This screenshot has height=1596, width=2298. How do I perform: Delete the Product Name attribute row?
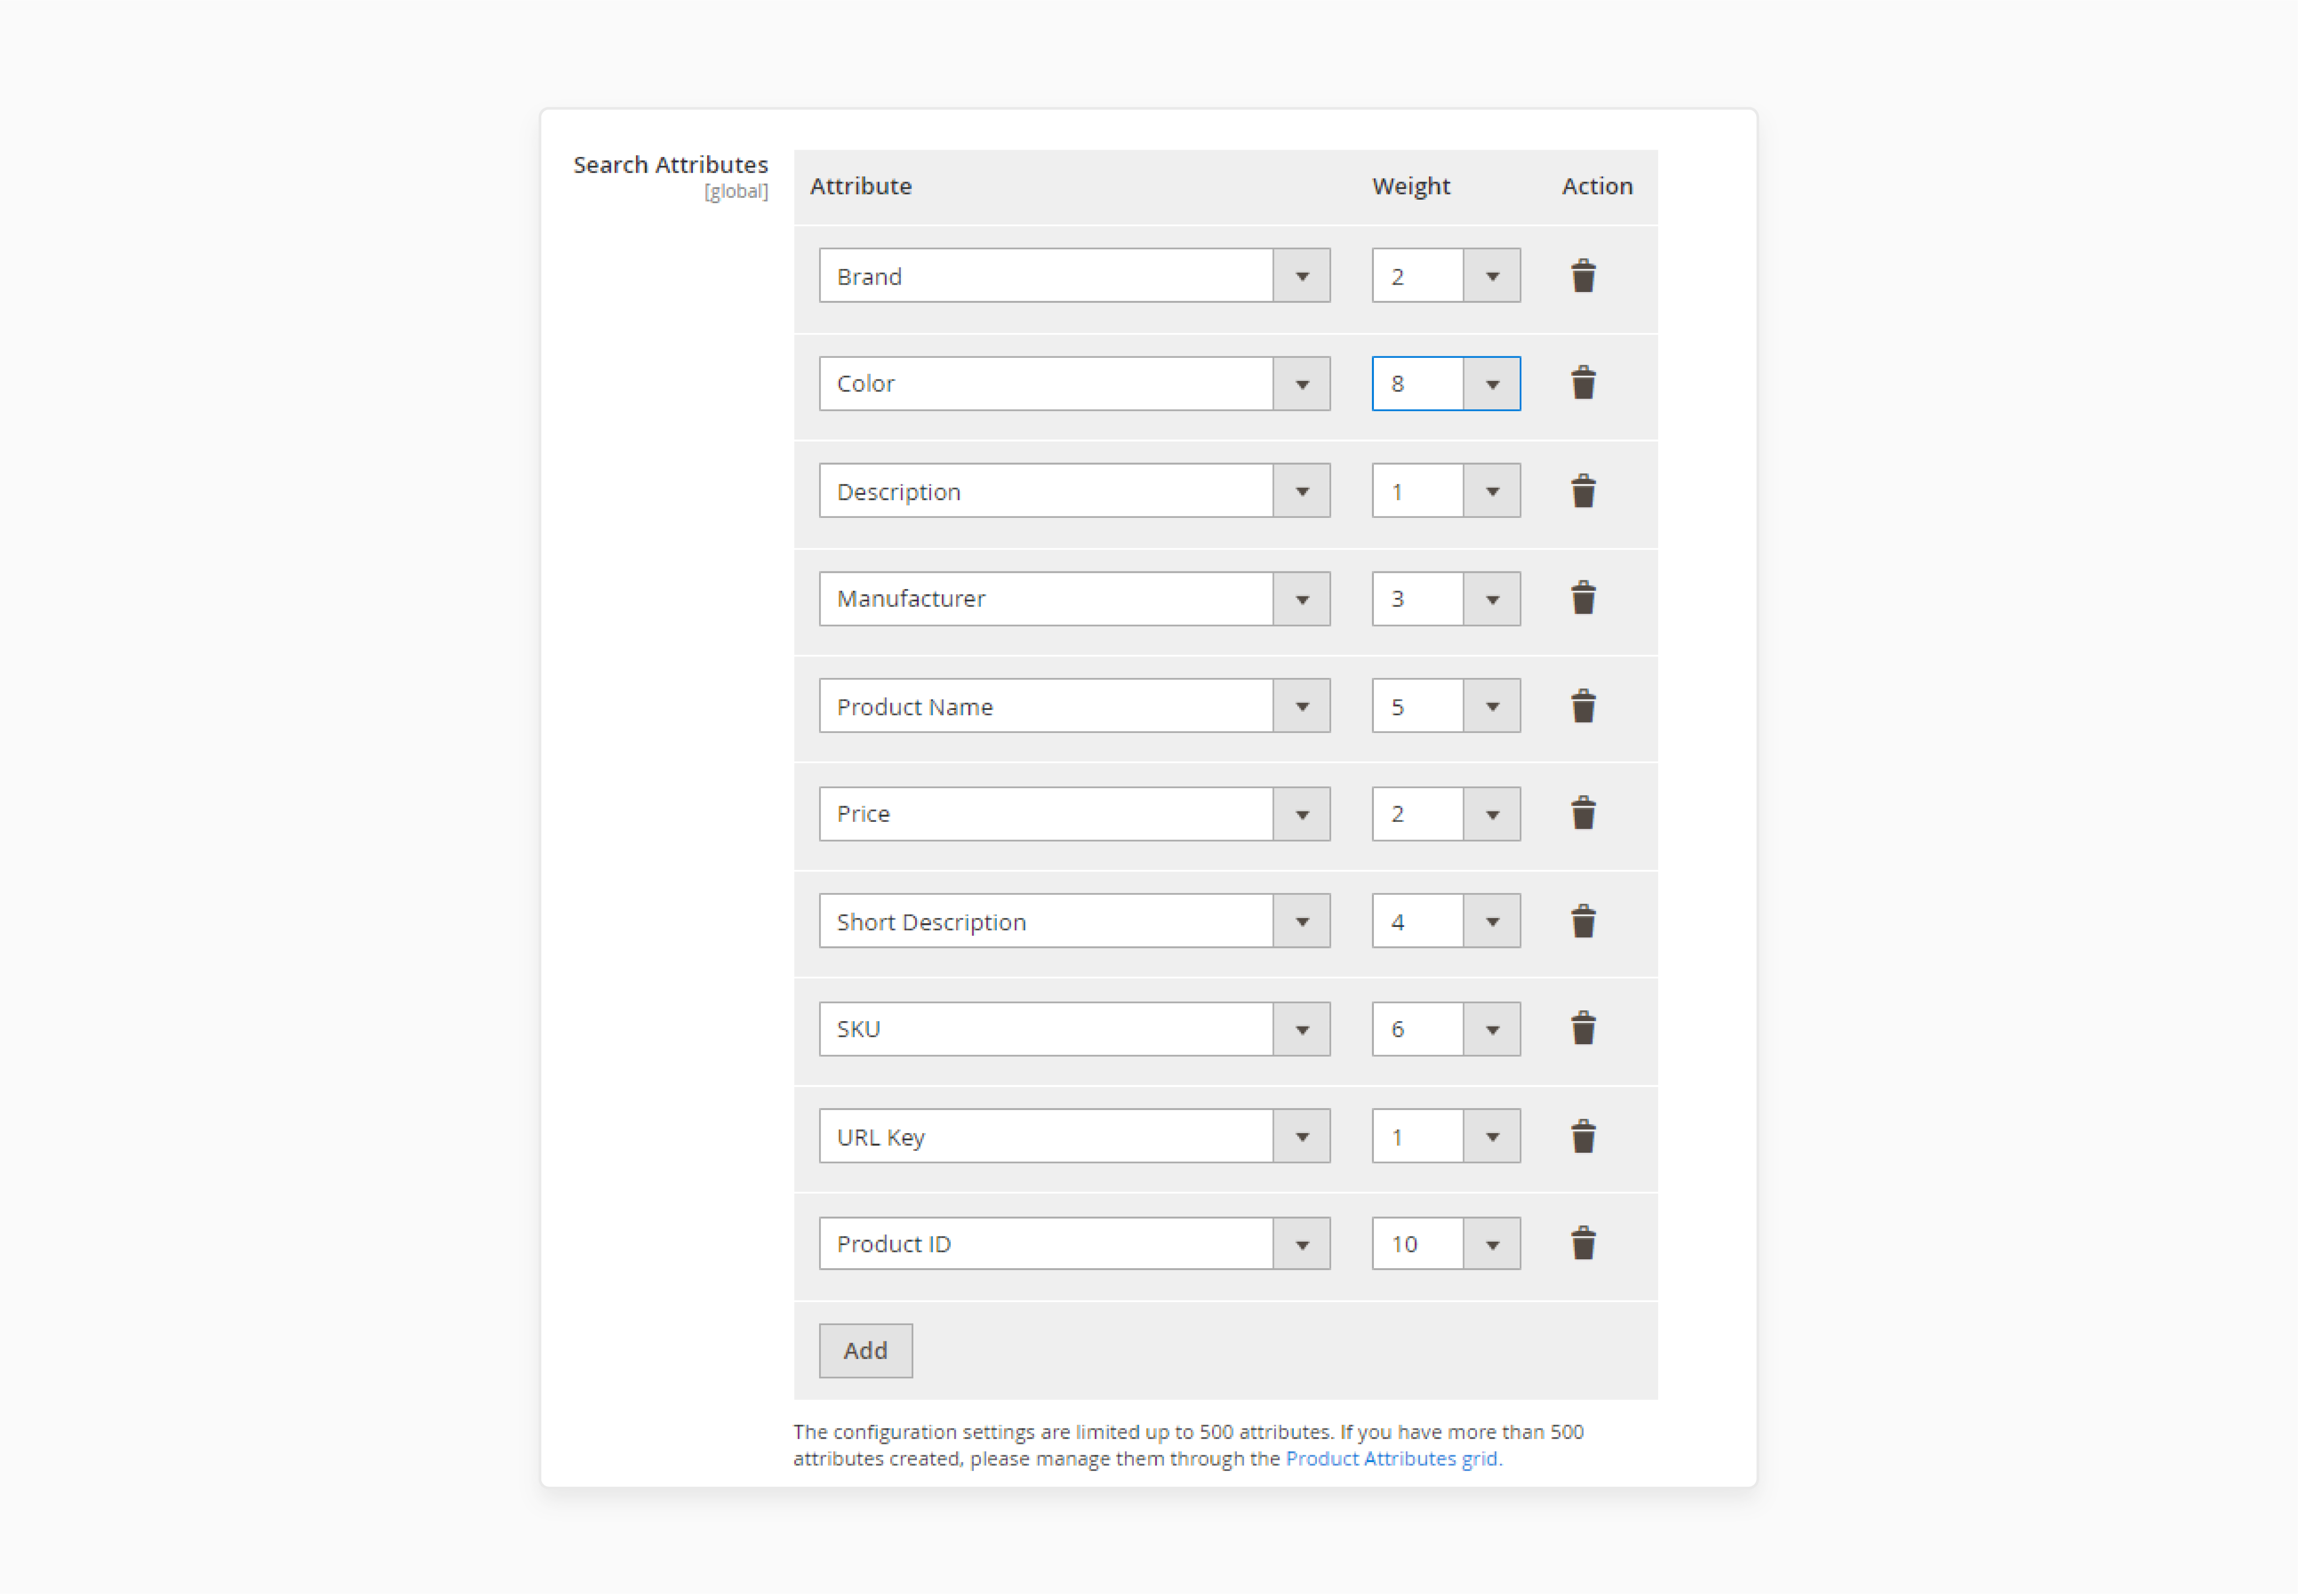click(1583, 706)
